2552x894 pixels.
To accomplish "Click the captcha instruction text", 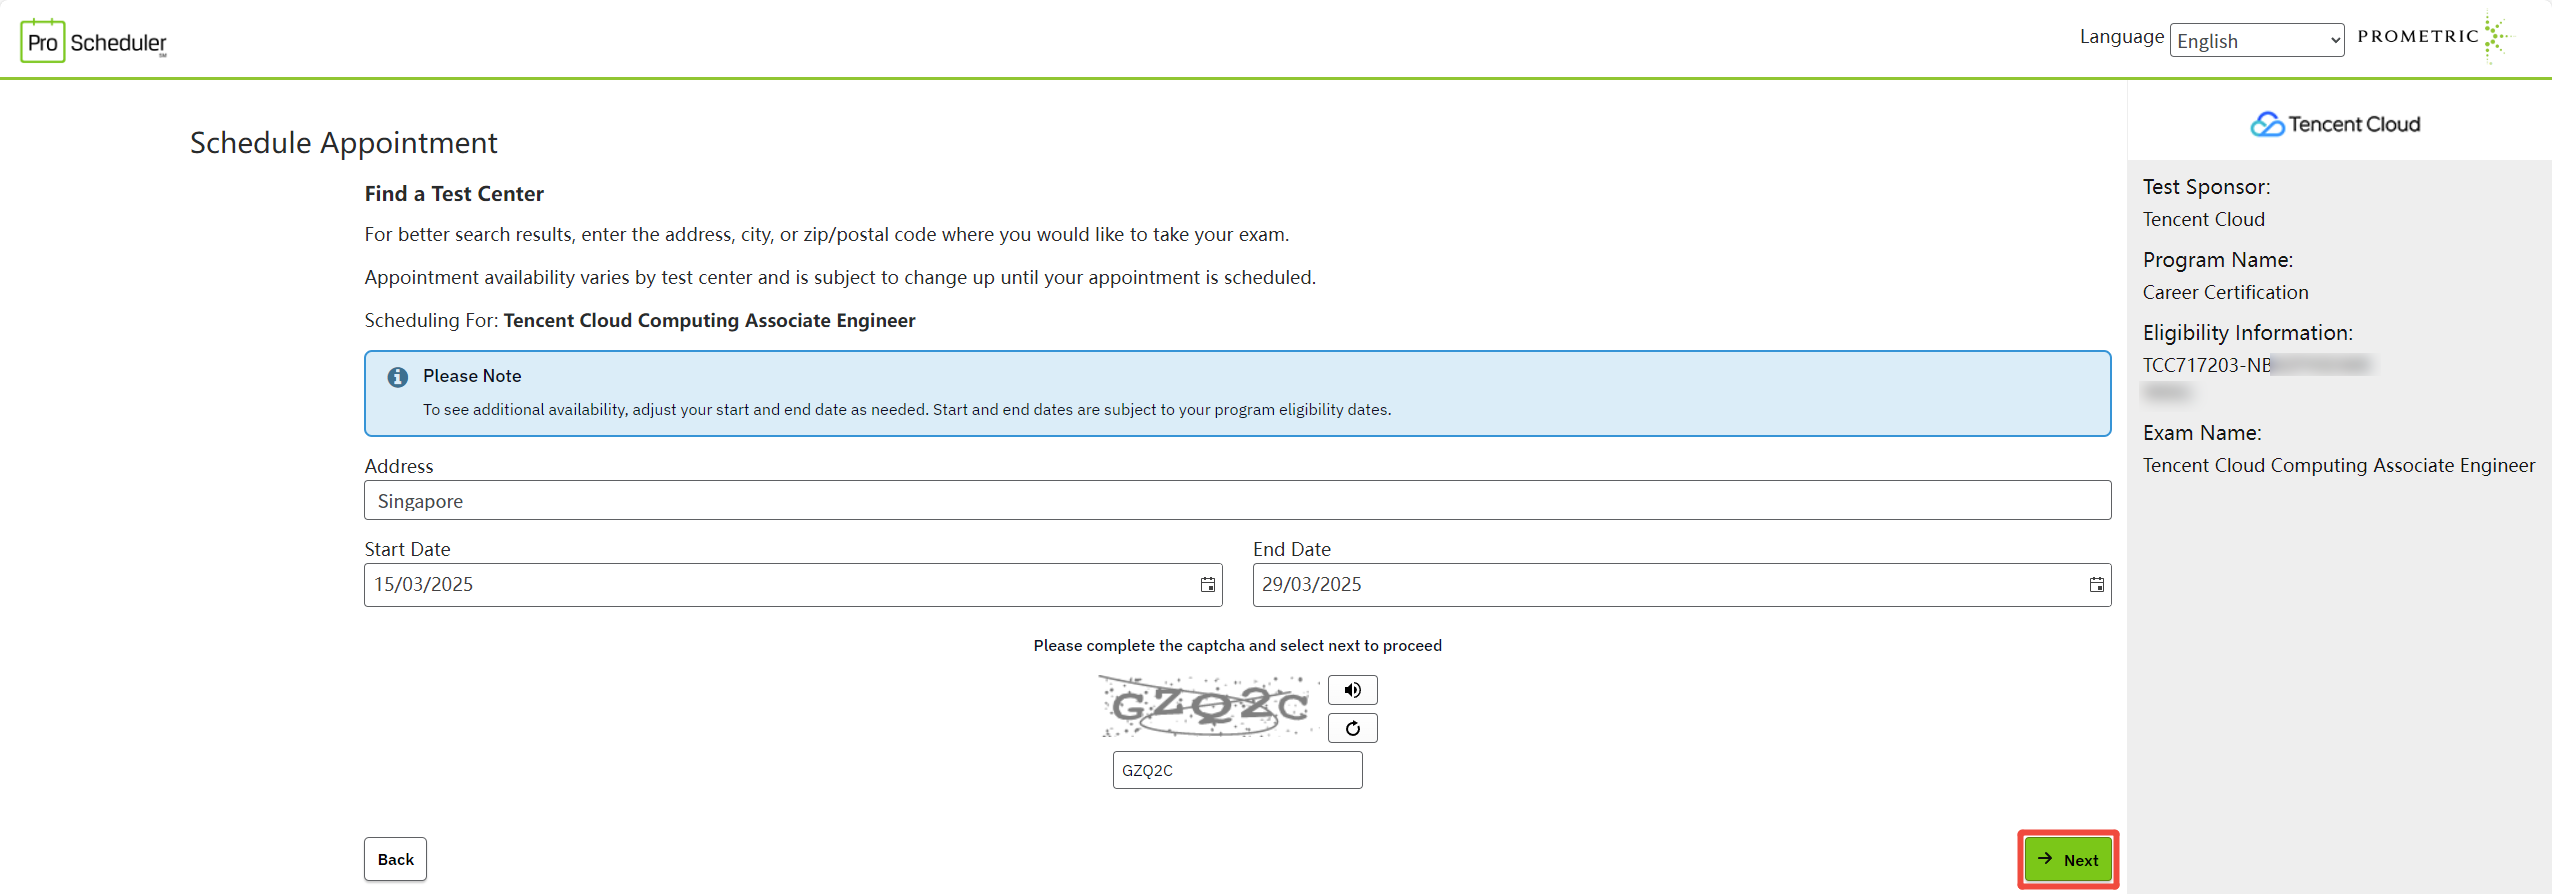I will [1237, 646].
